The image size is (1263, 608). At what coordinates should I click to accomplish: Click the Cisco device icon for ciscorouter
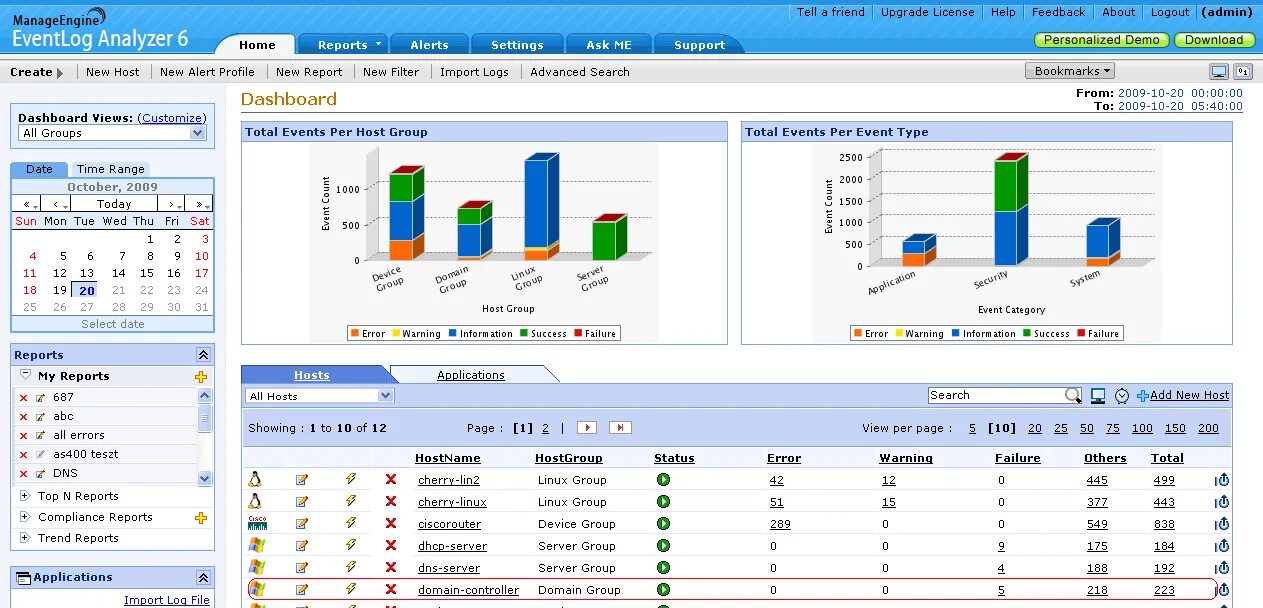(x=257, y=523)
